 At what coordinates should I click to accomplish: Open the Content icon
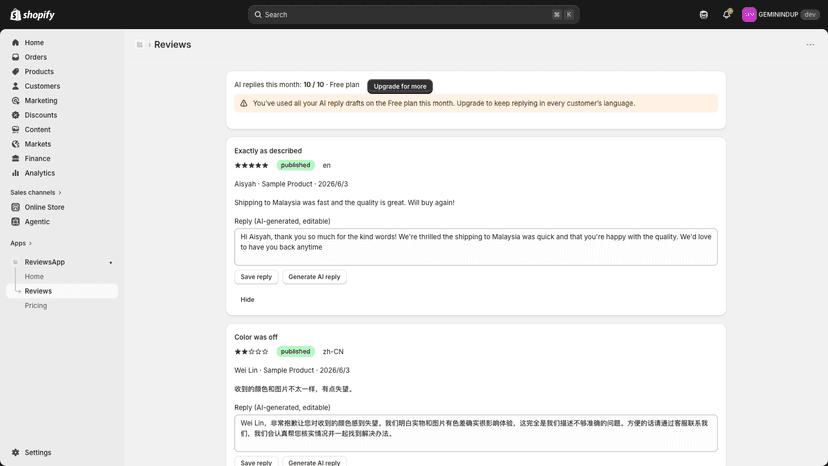(x=15, y=129)
